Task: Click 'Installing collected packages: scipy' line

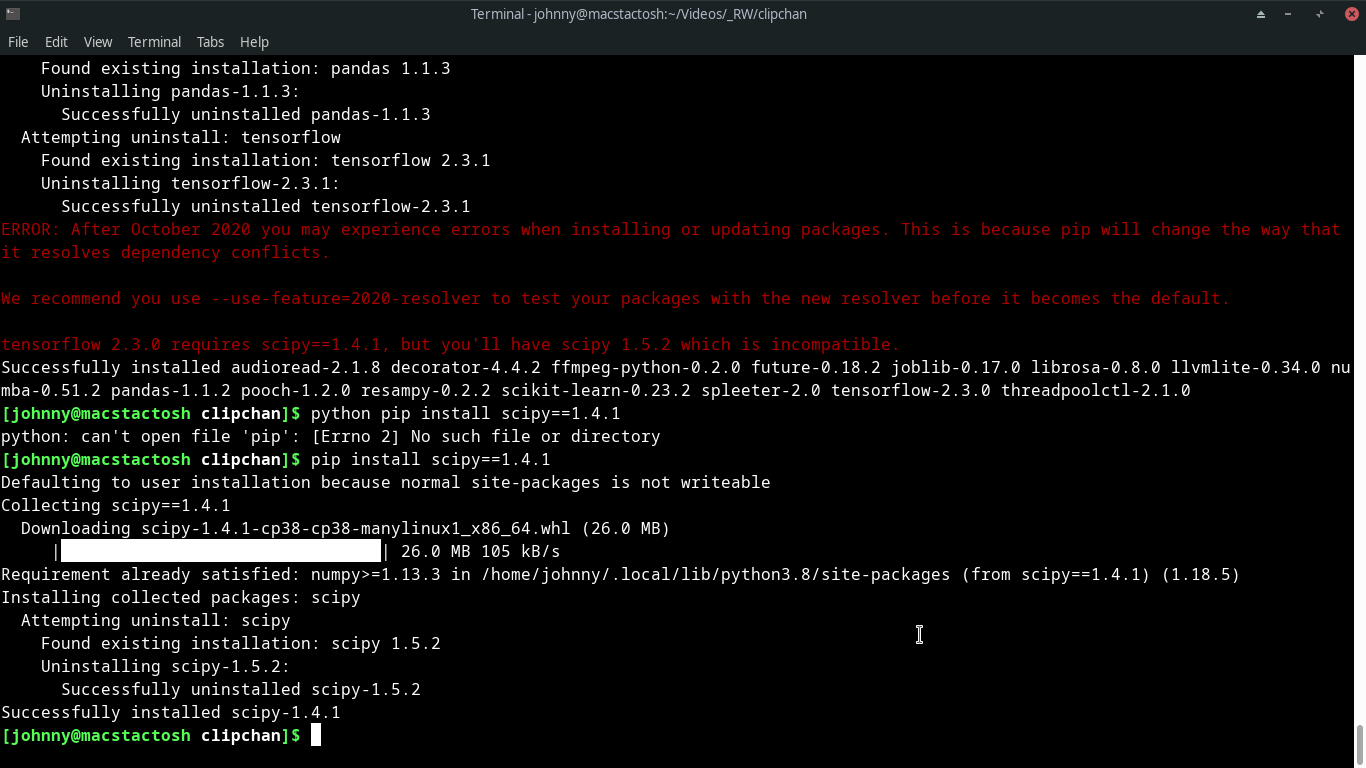Action: click(180, 597)
